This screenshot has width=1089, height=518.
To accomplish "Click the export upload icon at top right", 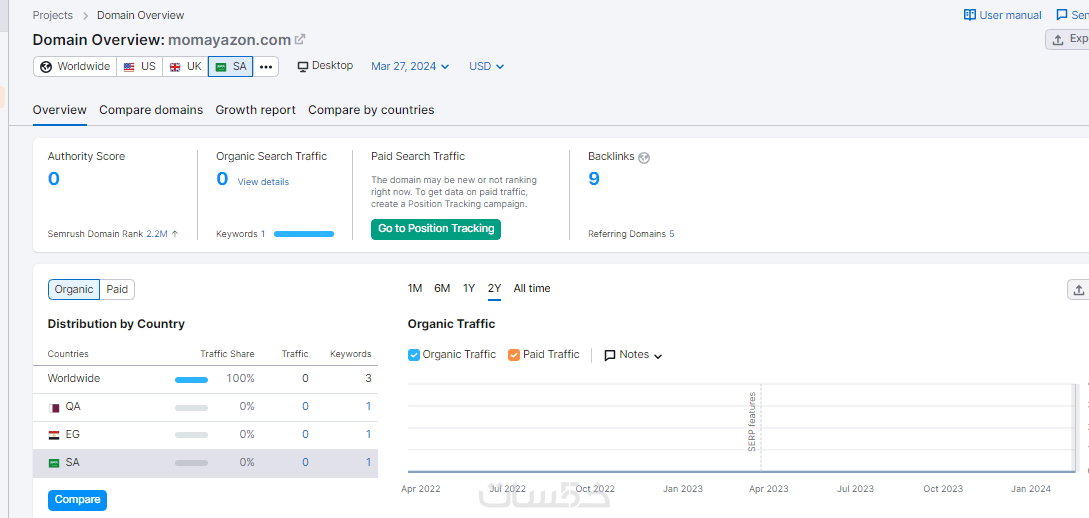I will 1059,39.
